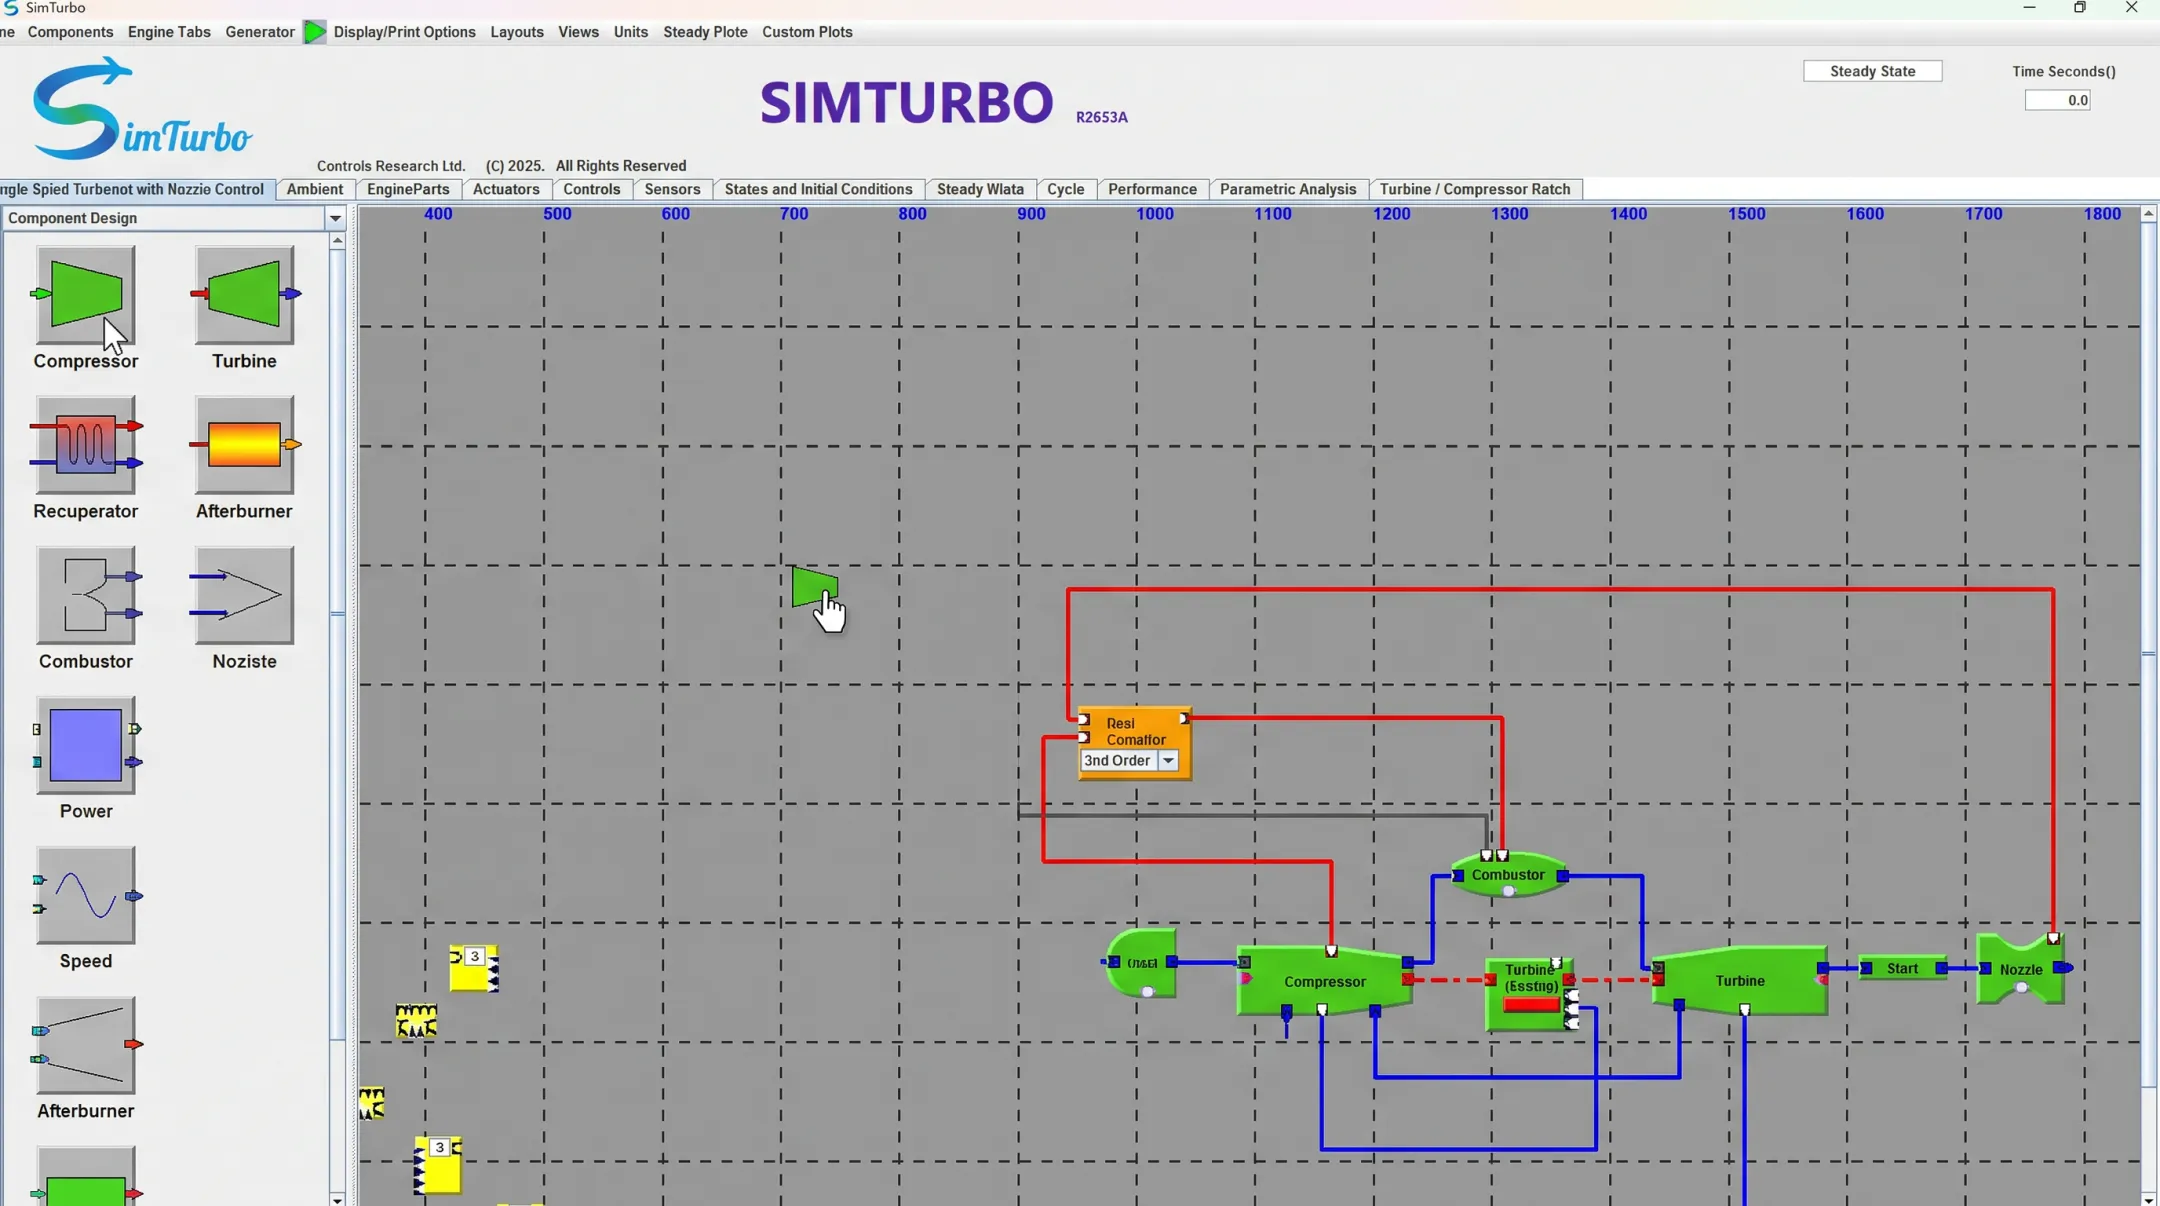Image resolution: width=2160 pixels, height=1206 pixels.
Task: Switch to the Sensors tab
Action: tap(672, 189)
